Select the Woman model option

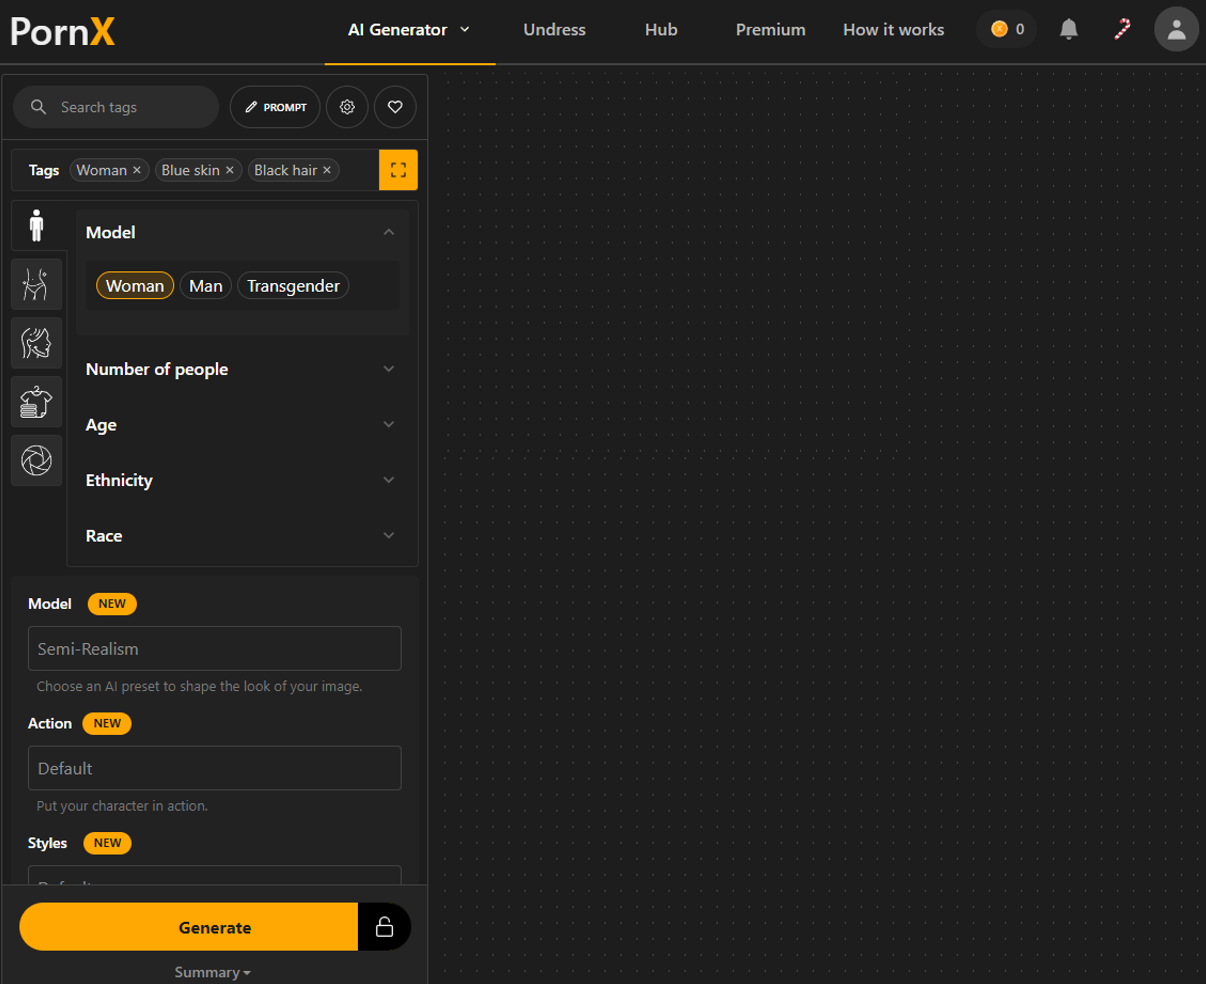135,286
